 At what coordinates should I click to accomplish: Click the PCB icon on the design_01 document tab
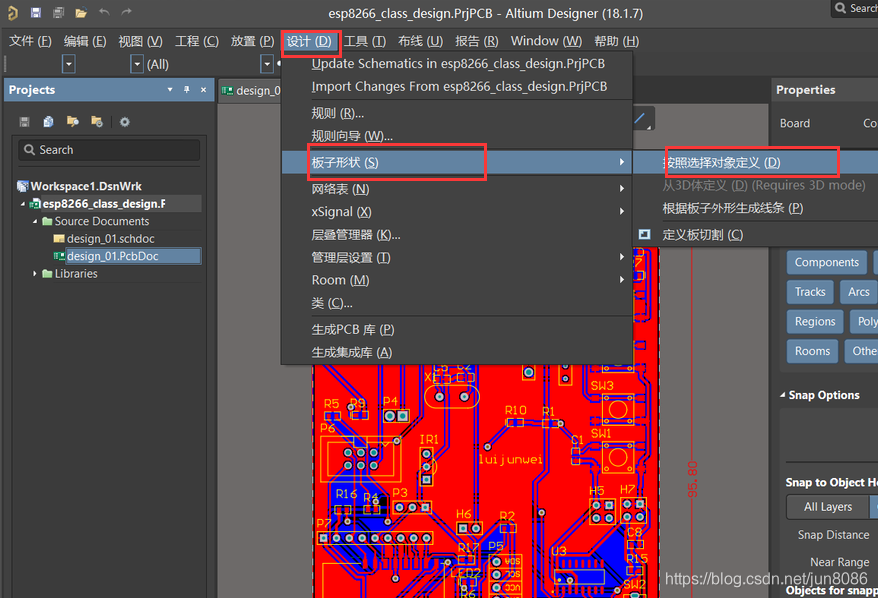click(227, 91)
